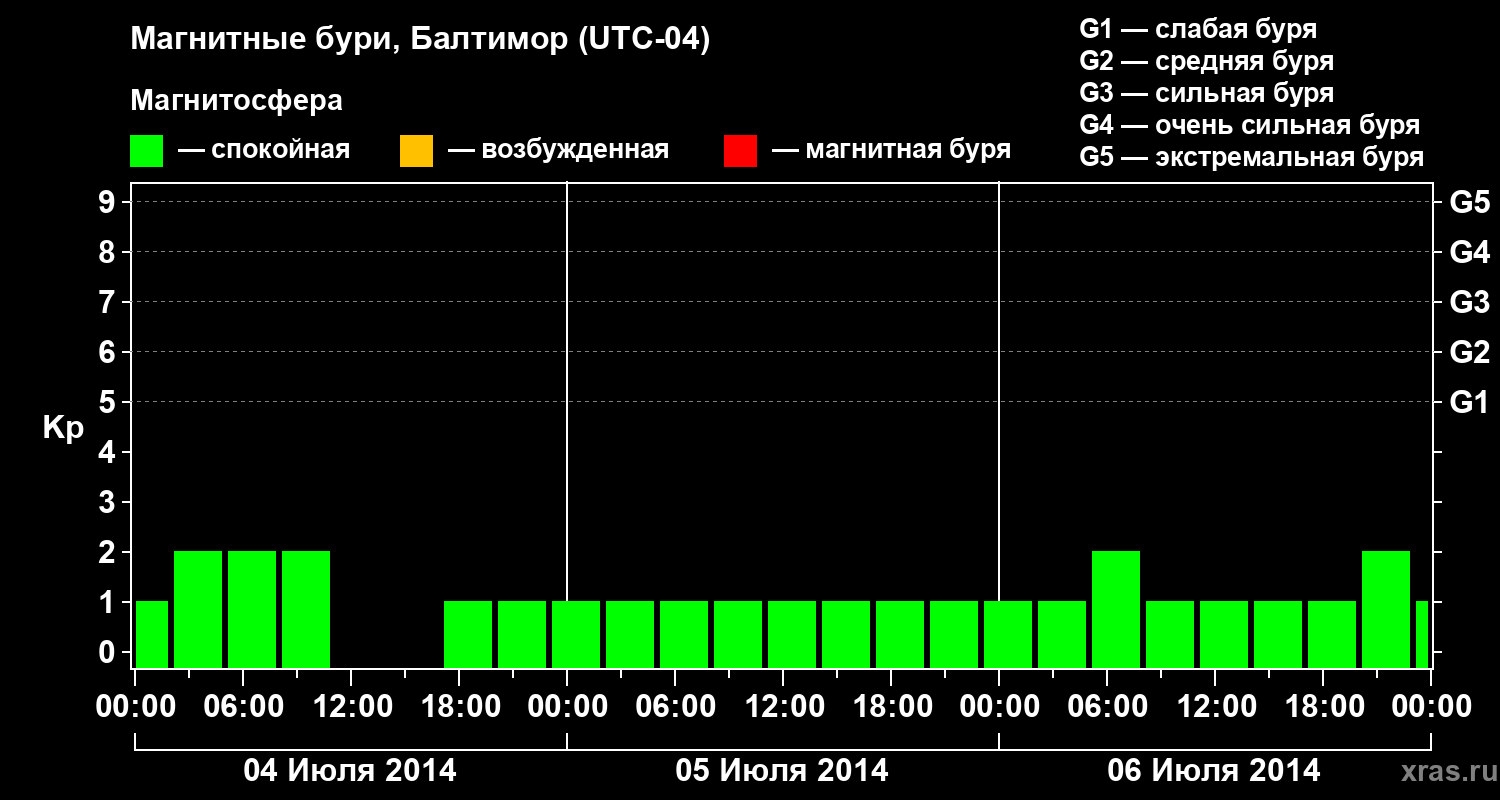Image resolution: width=1500 pixels, height=800 pixels.
Task: Click the G2 label on right axis
Action: (x=1469, y=352)
